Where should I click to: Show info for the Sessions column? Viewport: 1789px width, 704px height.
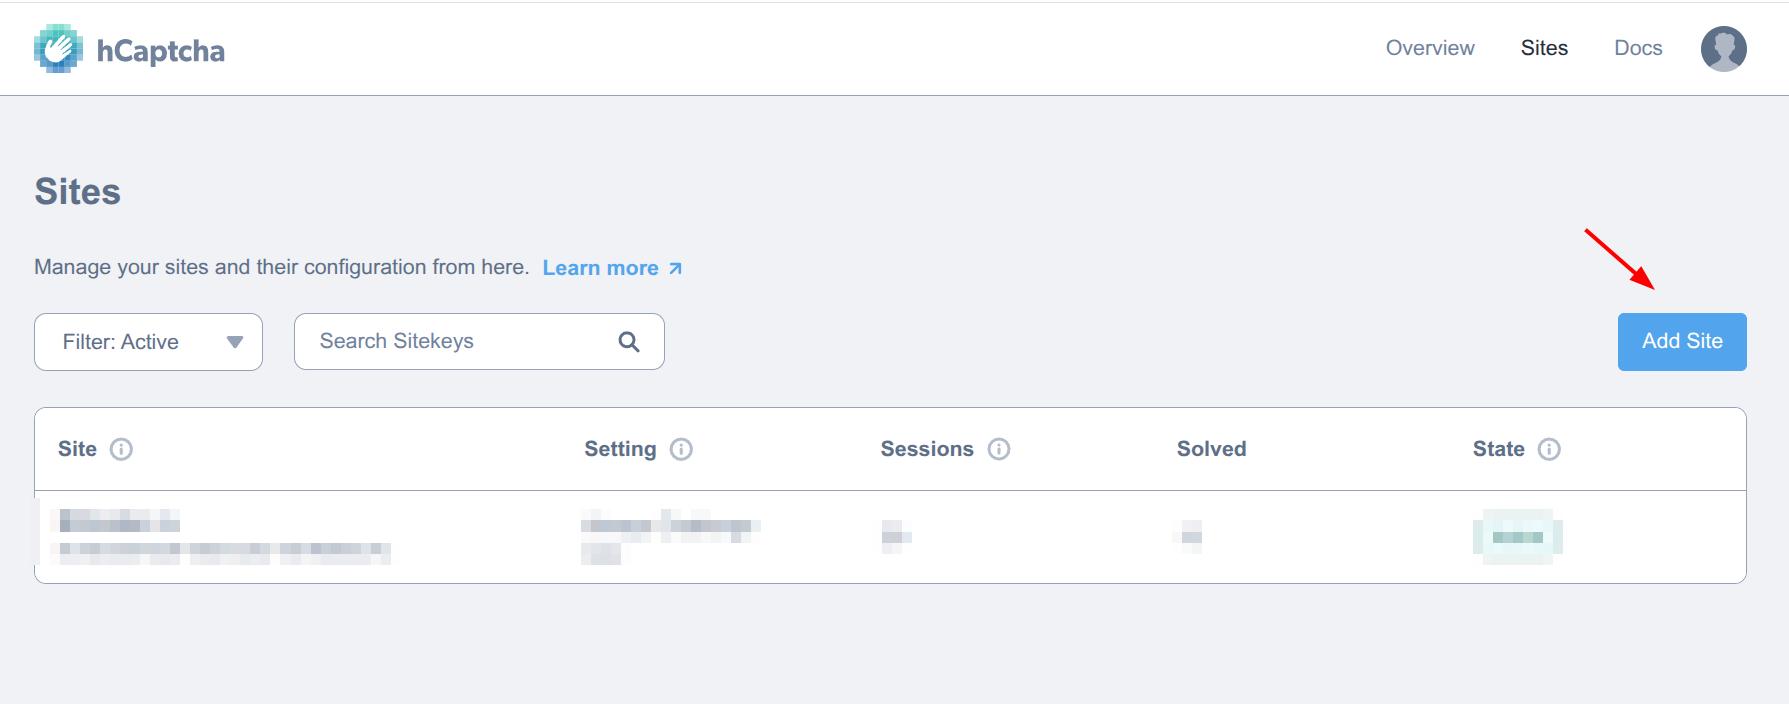[999, 449]
